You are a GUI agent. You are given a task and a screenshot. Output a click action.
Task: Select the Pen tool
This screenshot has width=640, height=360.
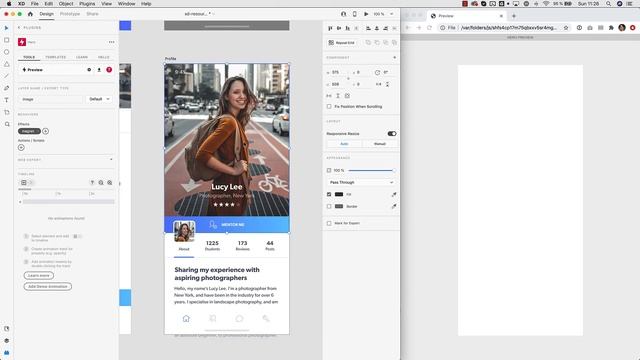pyautogui.click(x=7, y=88)
